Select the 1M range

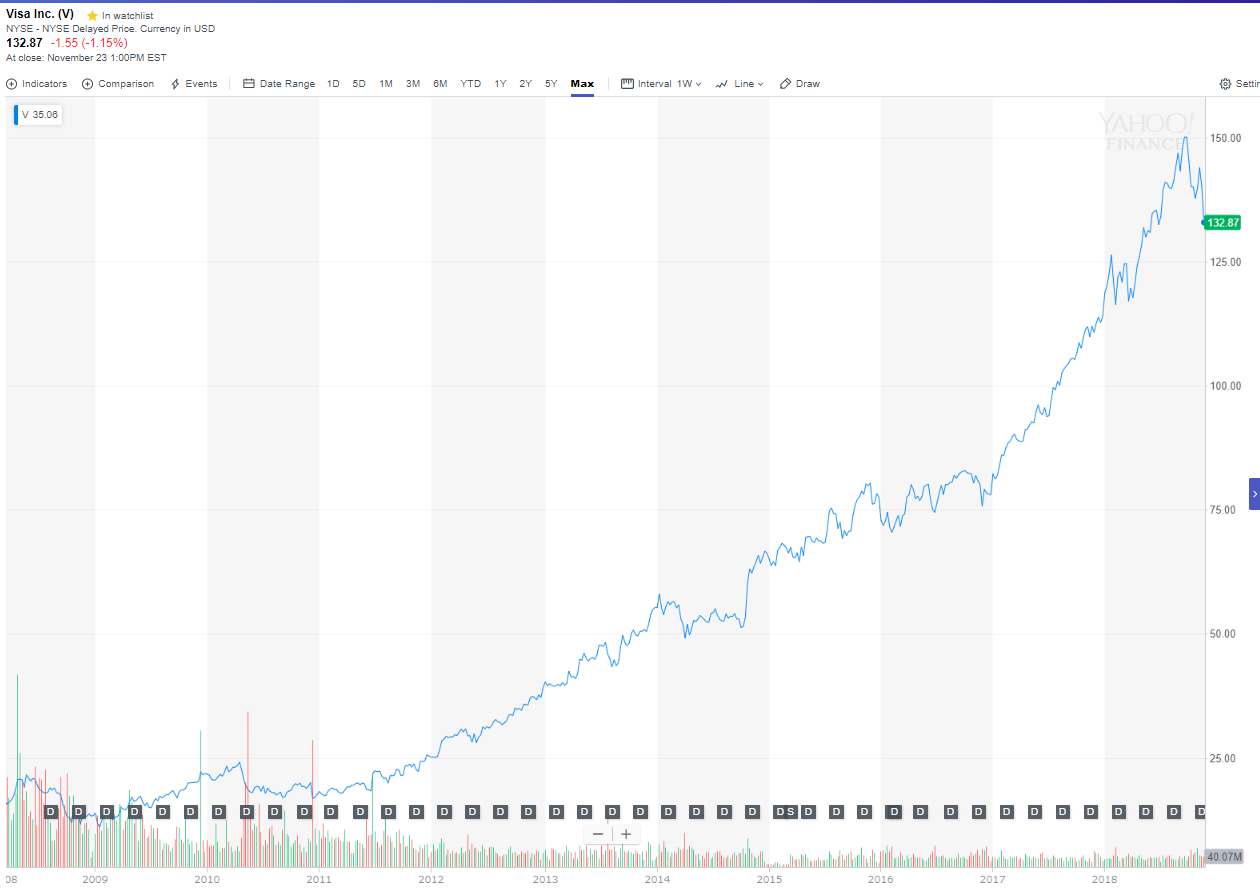(386, 84)
